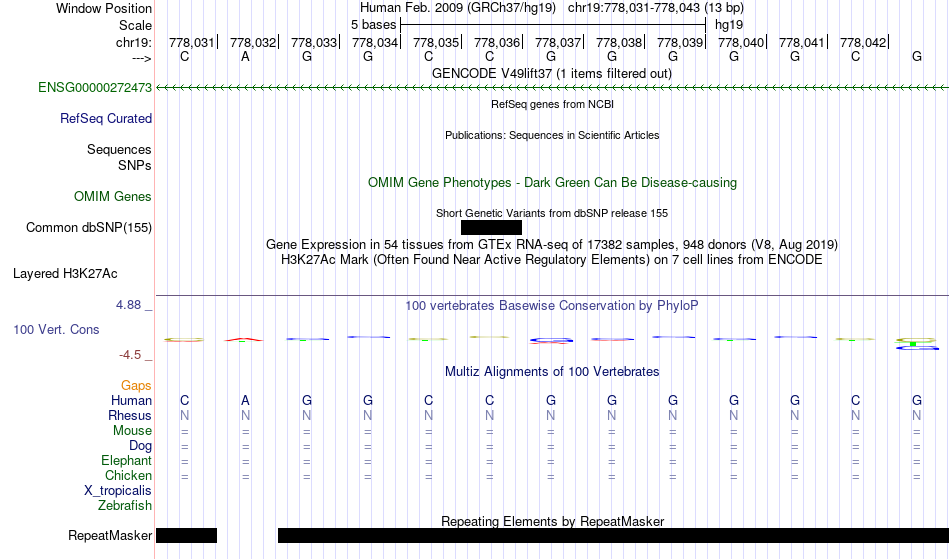Select the long RepeatMasker block
950x559 pixels.
click(x=613, y=535)
